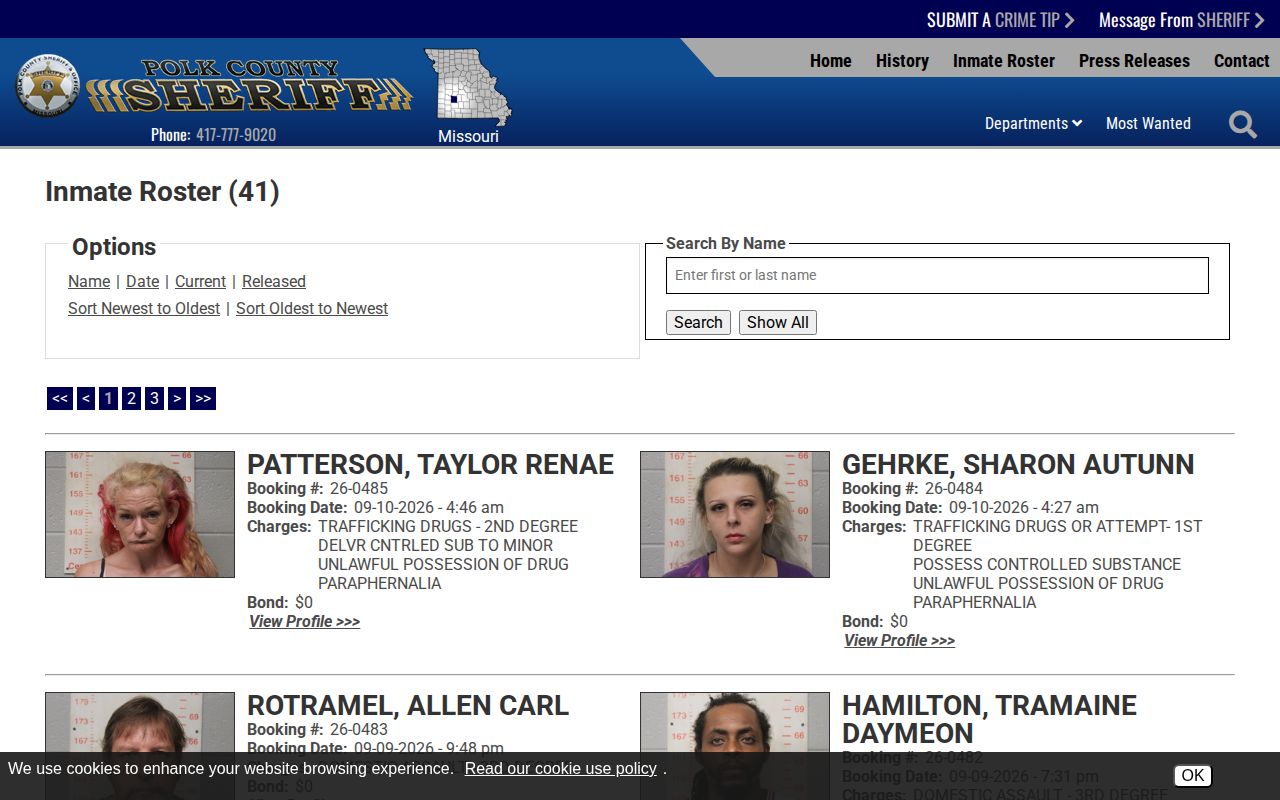Select page 1 in pagination

[x=108, y=398]
